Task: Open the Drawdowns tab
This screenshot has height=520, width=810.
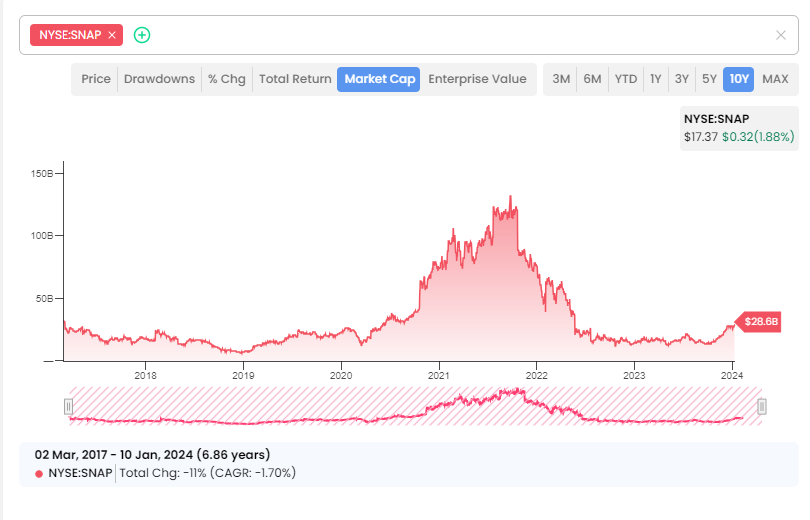Action: [159, 79]
